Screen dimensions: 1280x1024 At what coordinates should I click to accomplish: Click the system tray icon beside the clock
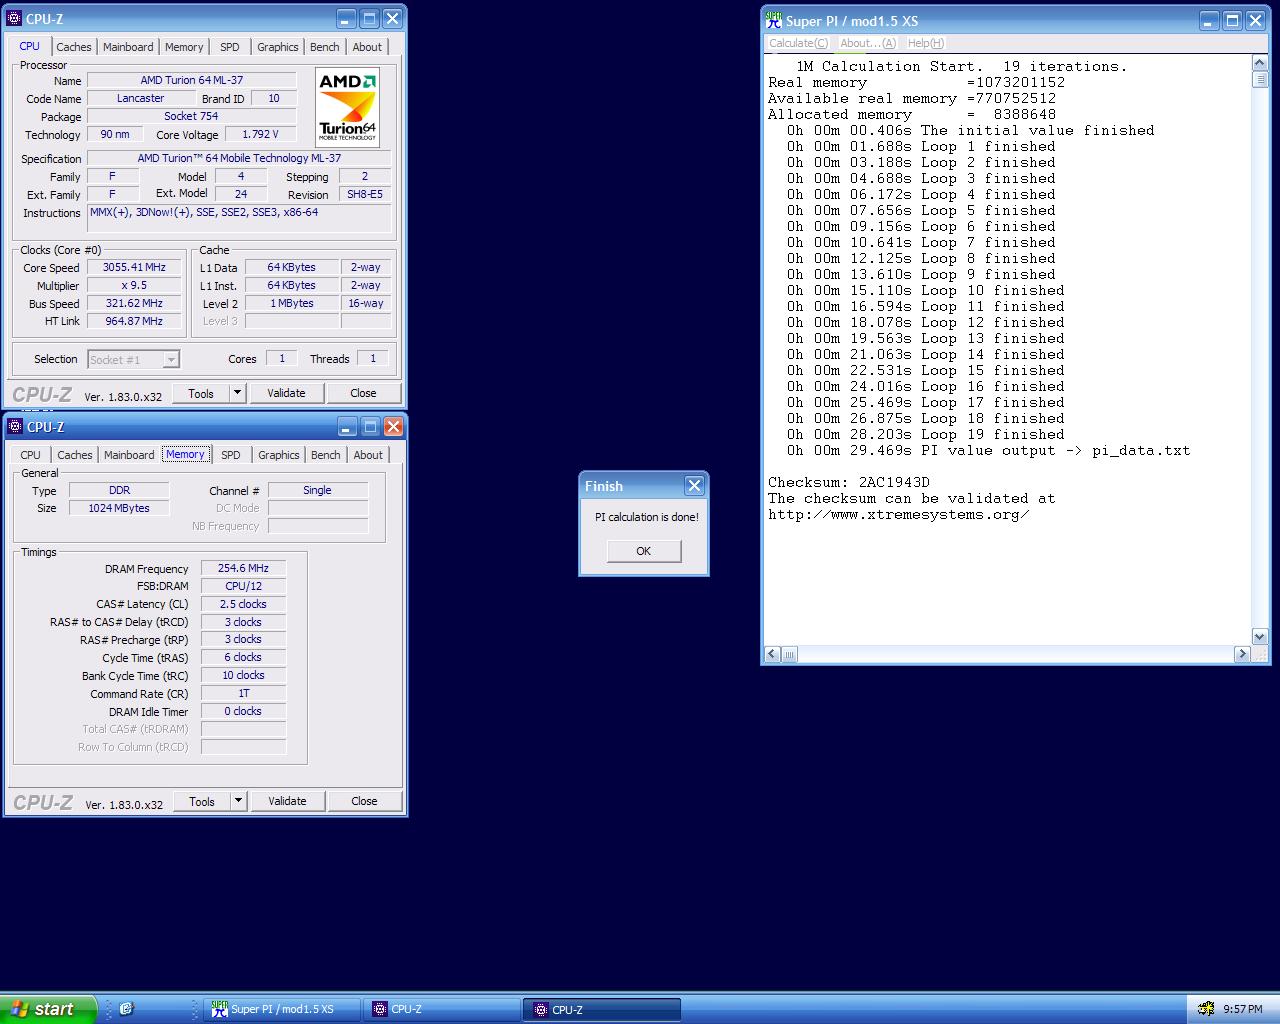1206,1009
